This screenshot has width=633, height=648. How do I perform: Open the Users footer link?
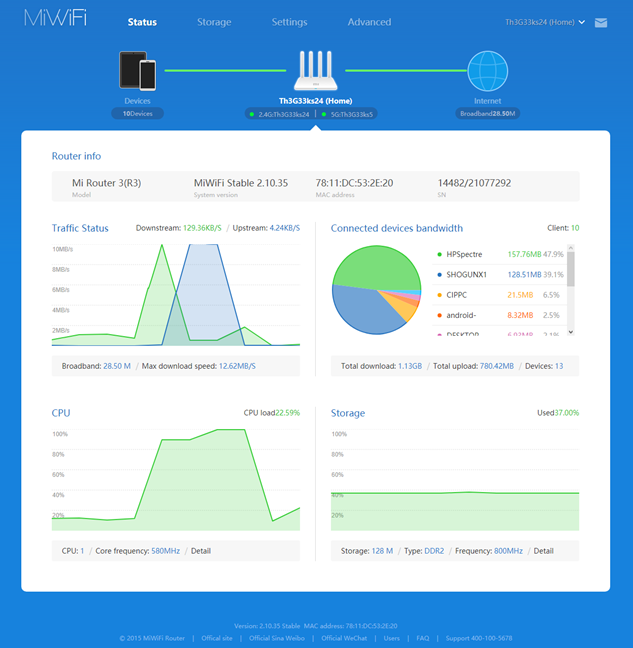pos(392,638)
